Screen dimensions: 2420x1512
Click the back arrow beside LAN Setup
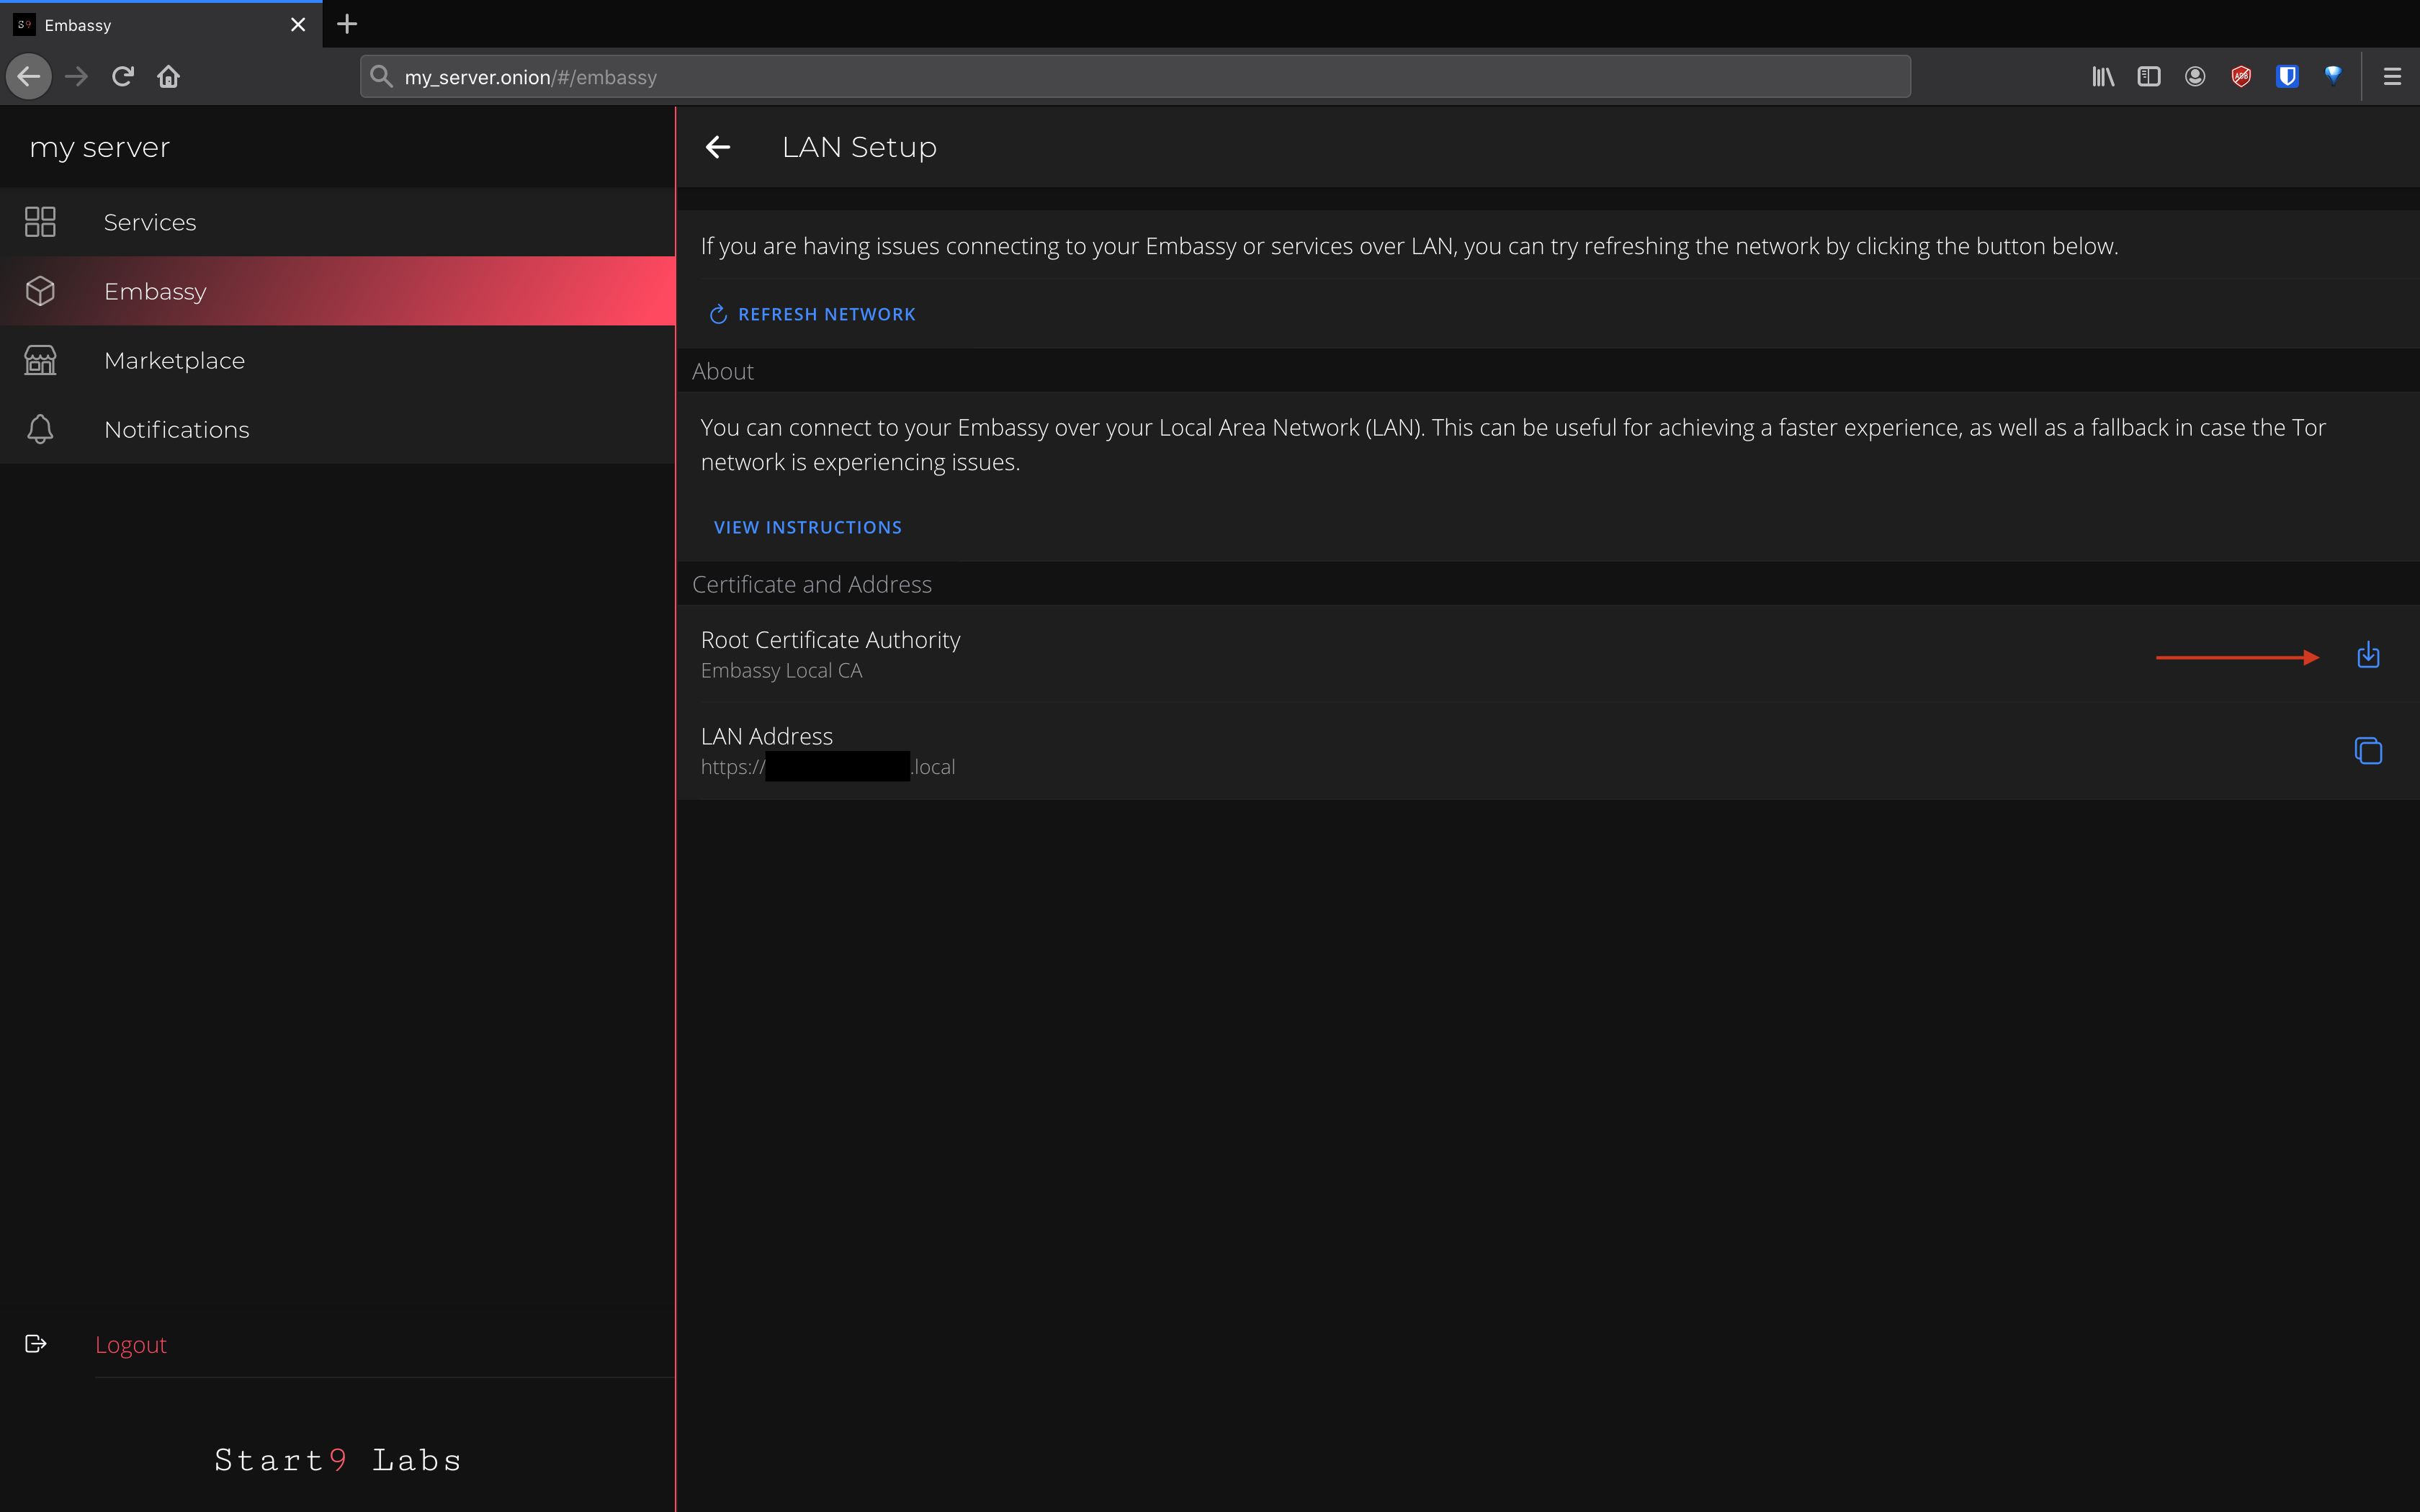(718, 147)
